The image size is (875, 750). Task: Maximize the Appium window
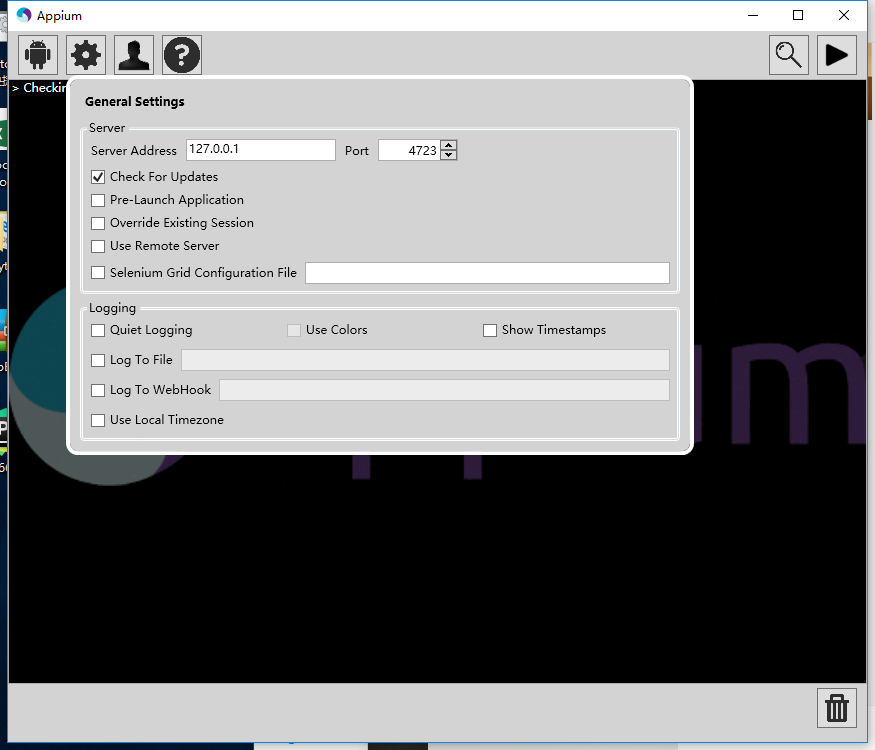(798, 15)
